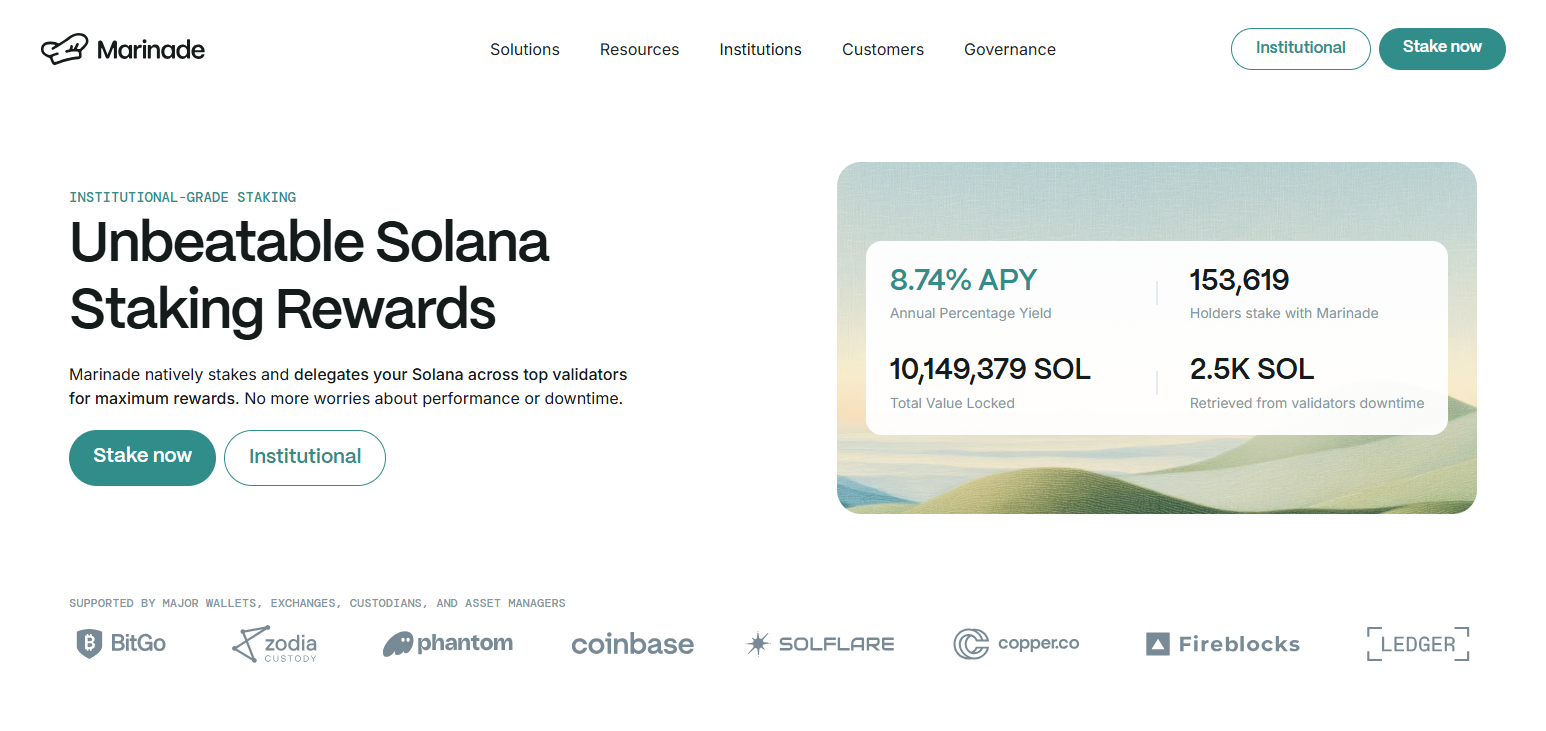Open the Solutions menu

524,49
